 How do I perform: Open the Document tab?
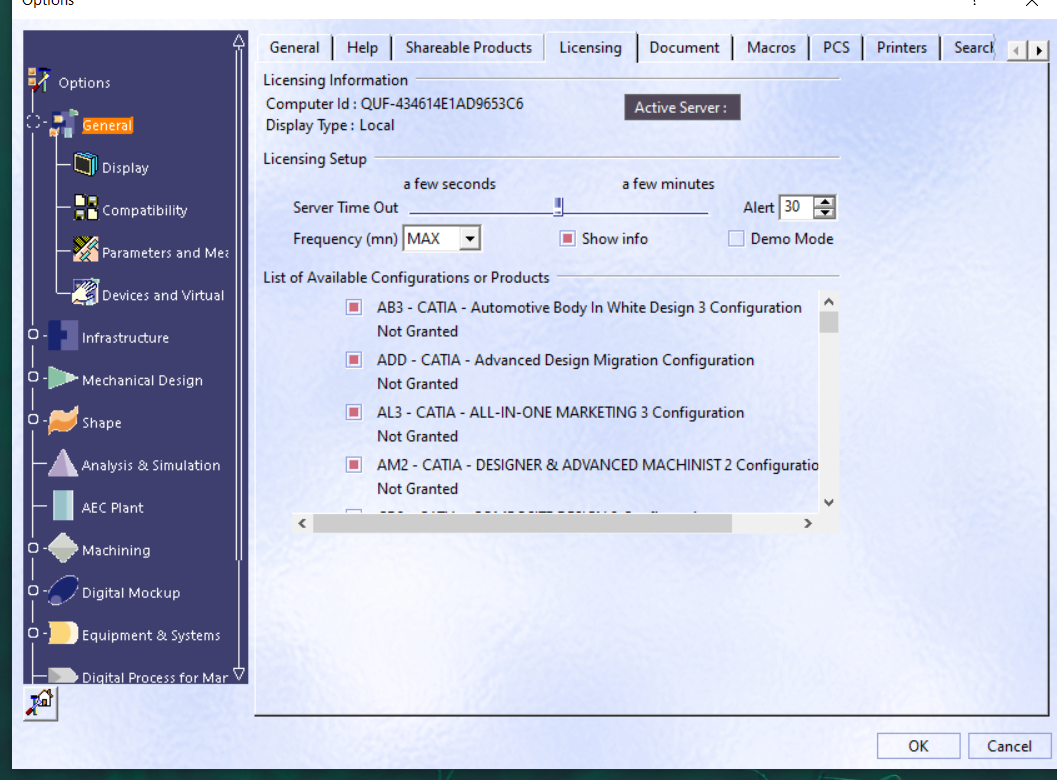click(x=684, y=48)
